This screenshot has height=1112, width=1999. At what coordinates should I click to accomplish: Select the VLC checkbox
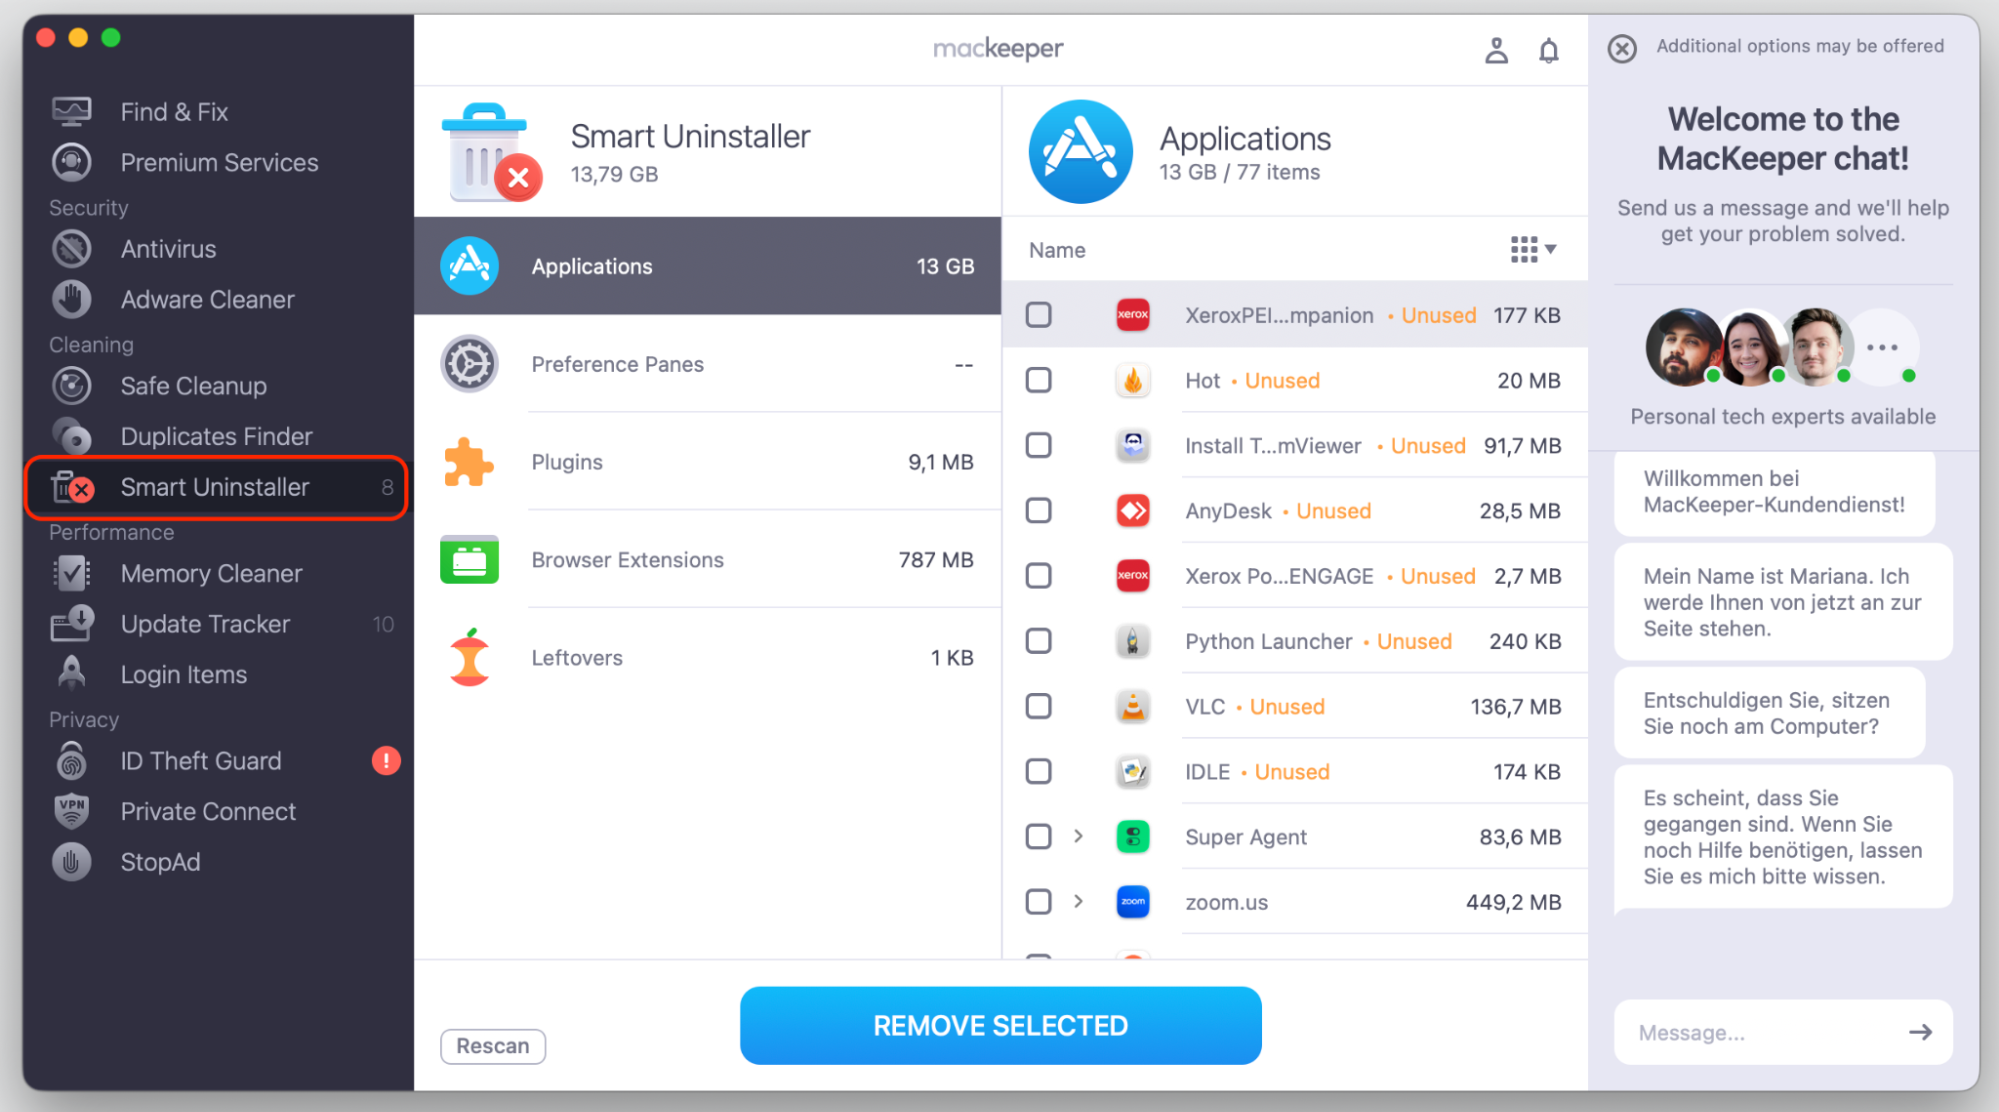(1038, 706)
